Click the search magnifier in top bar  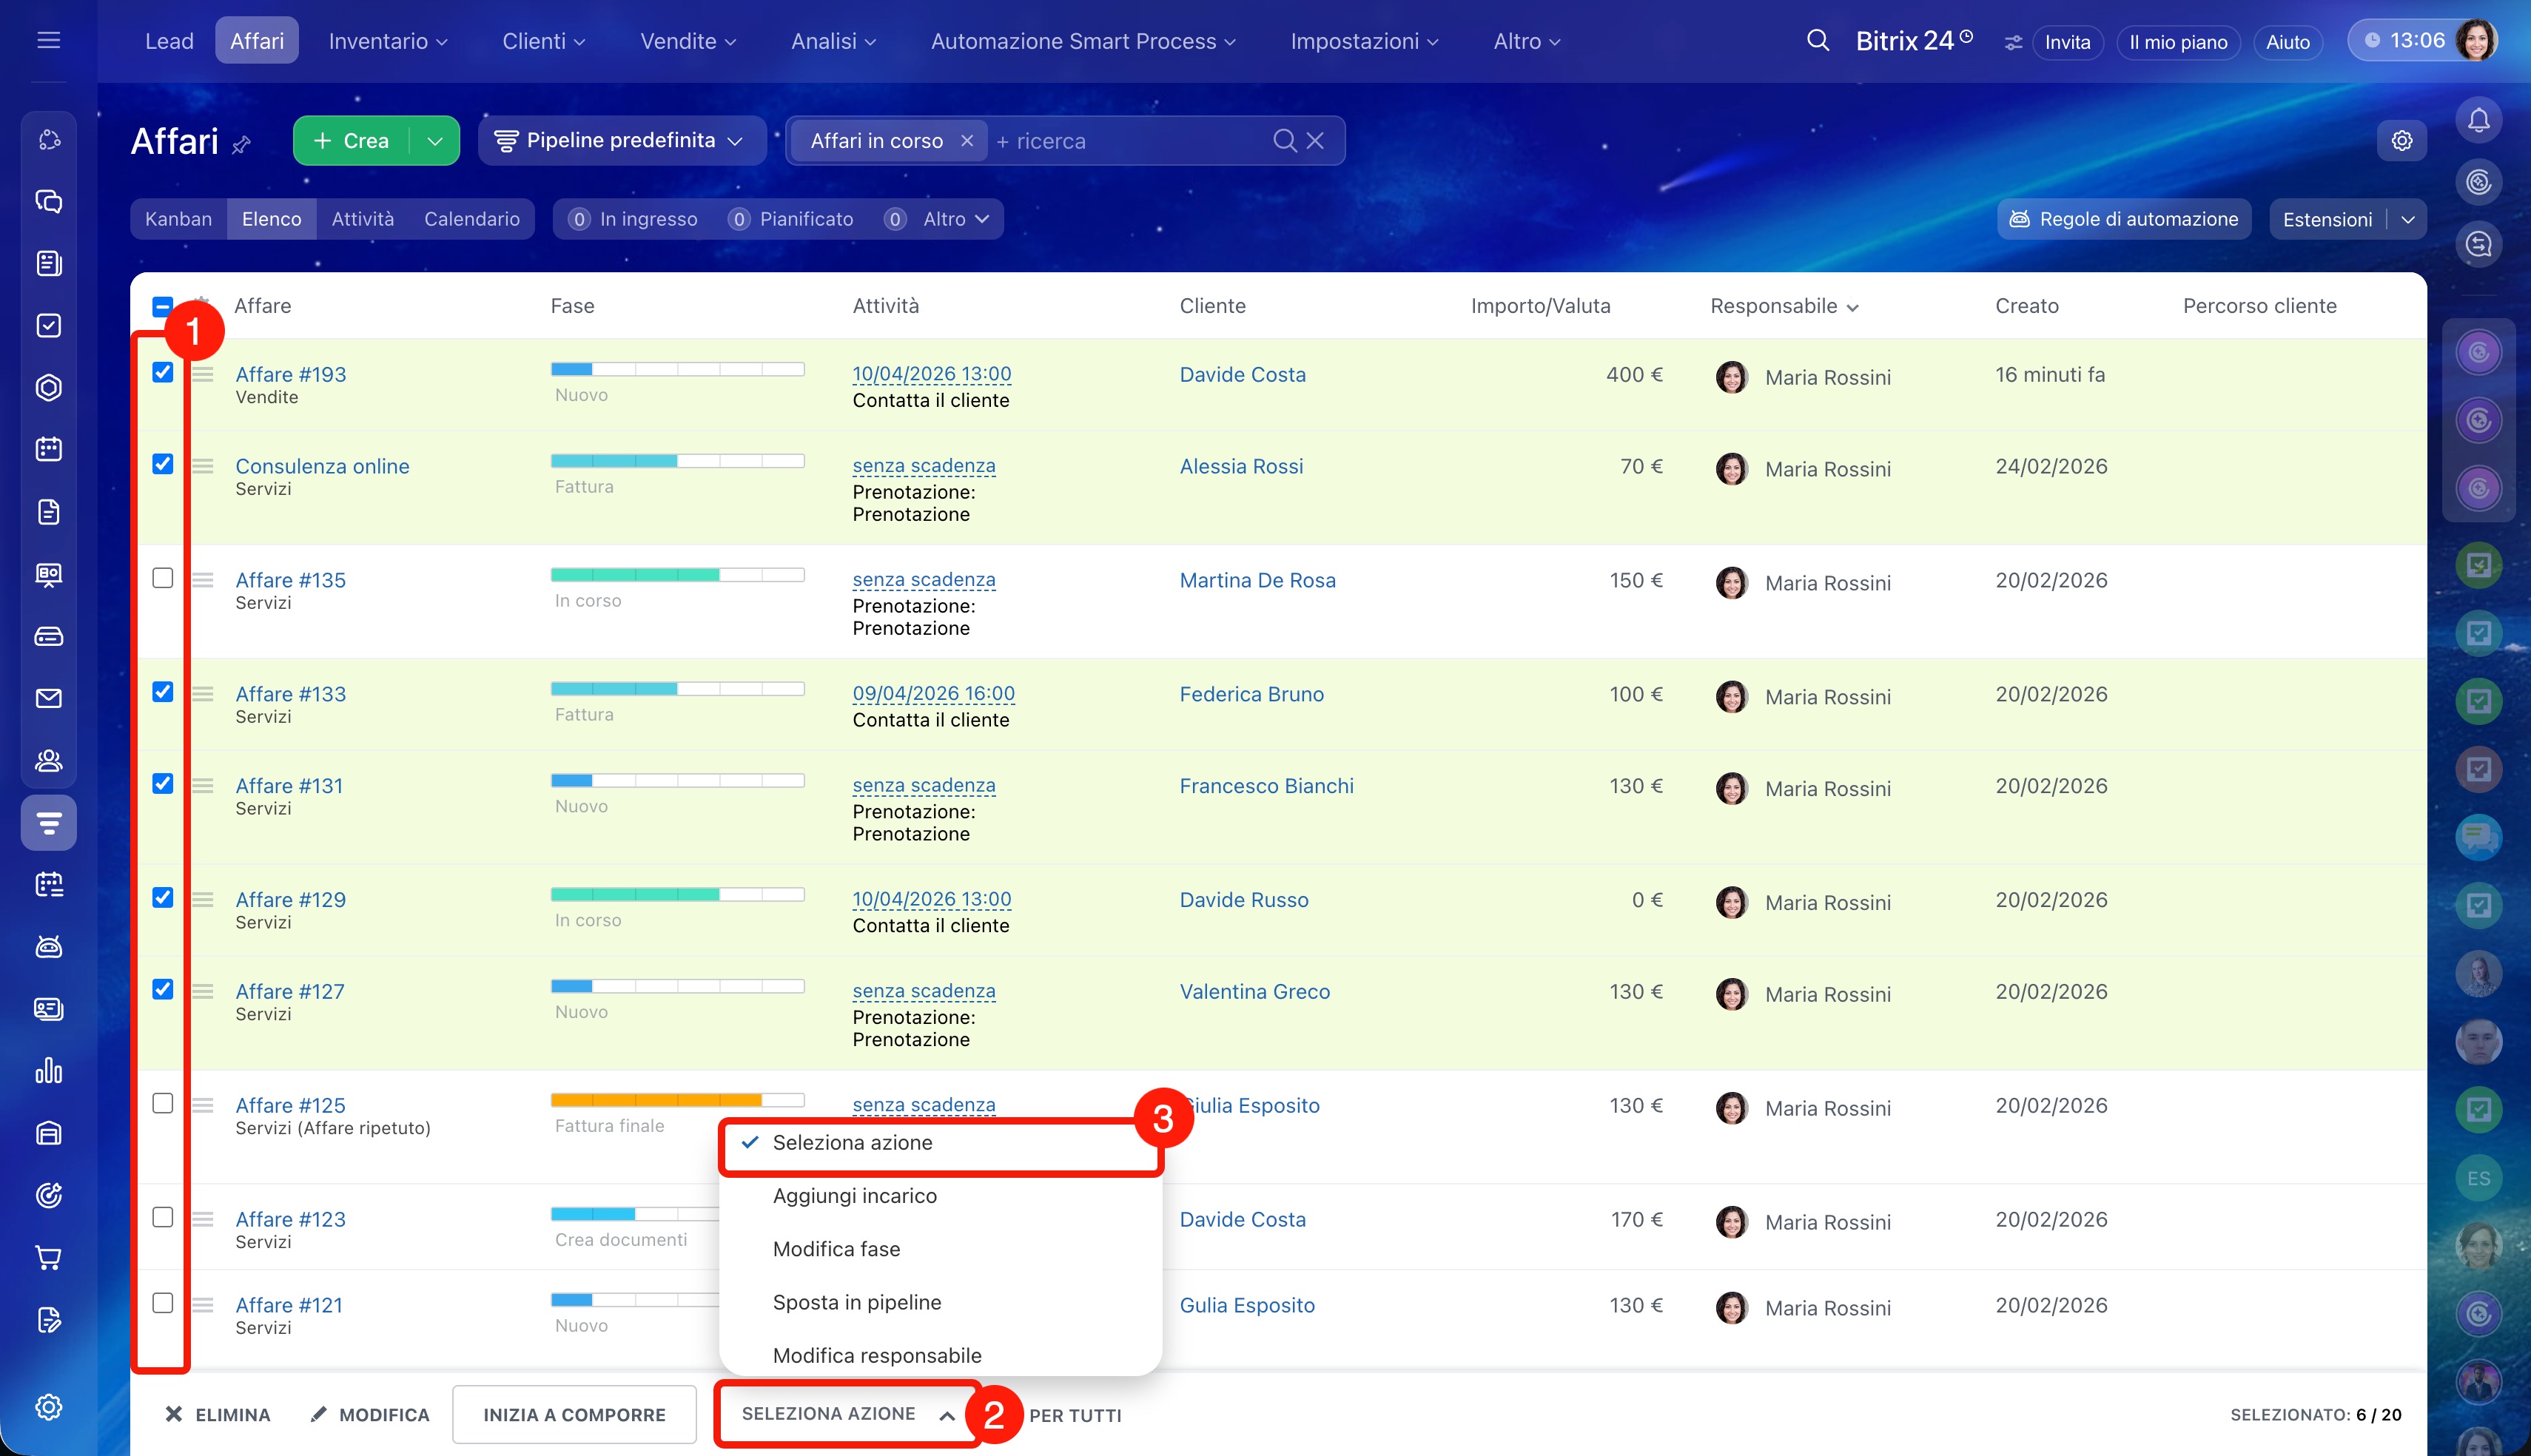(1817, 41)
